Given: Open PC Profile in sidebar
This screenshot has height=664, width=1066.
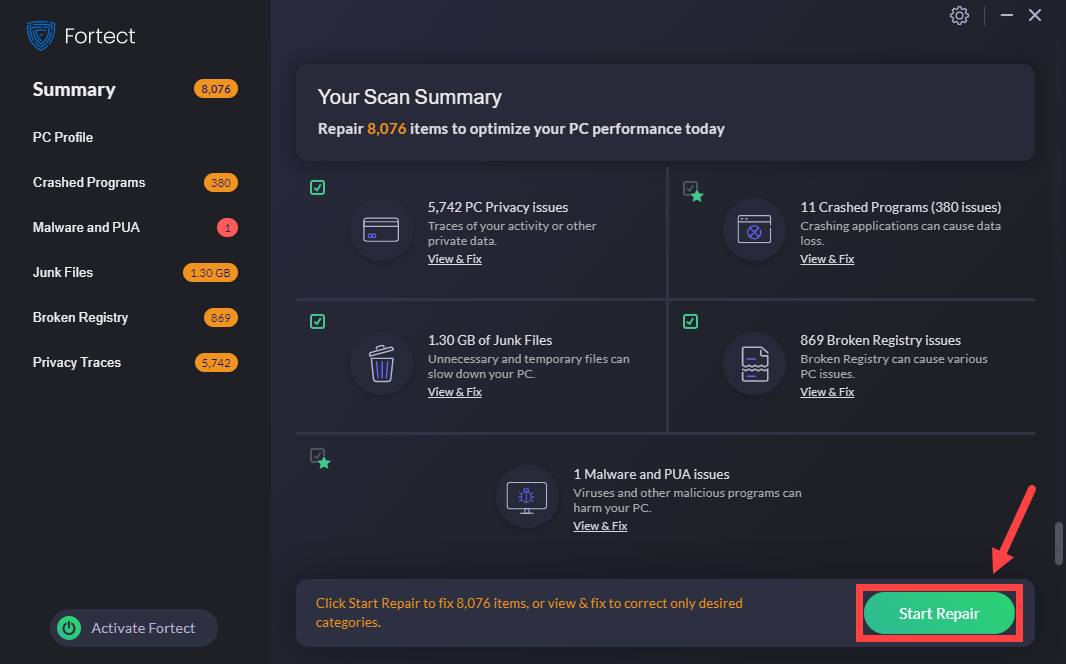Looking at the screenshot, I should click(63, 137).
